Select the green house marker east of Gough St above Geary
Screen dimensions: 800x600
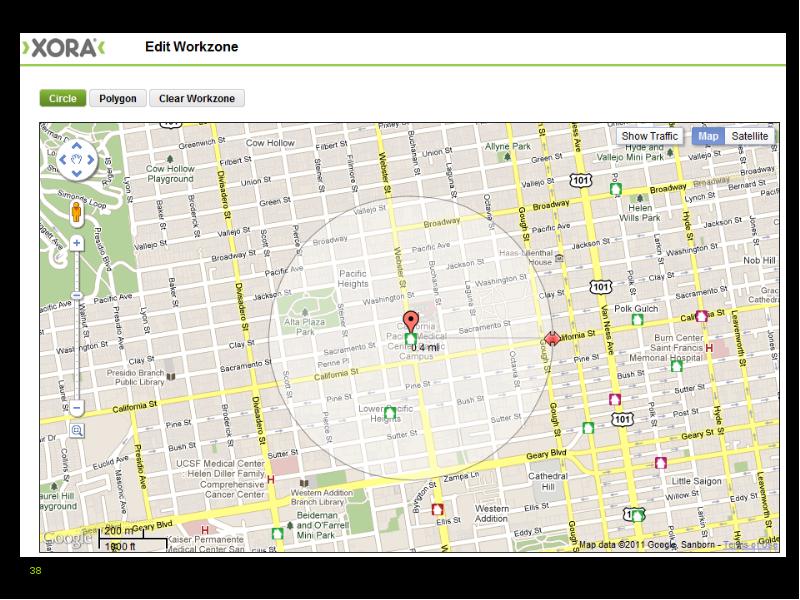point(588,428)
